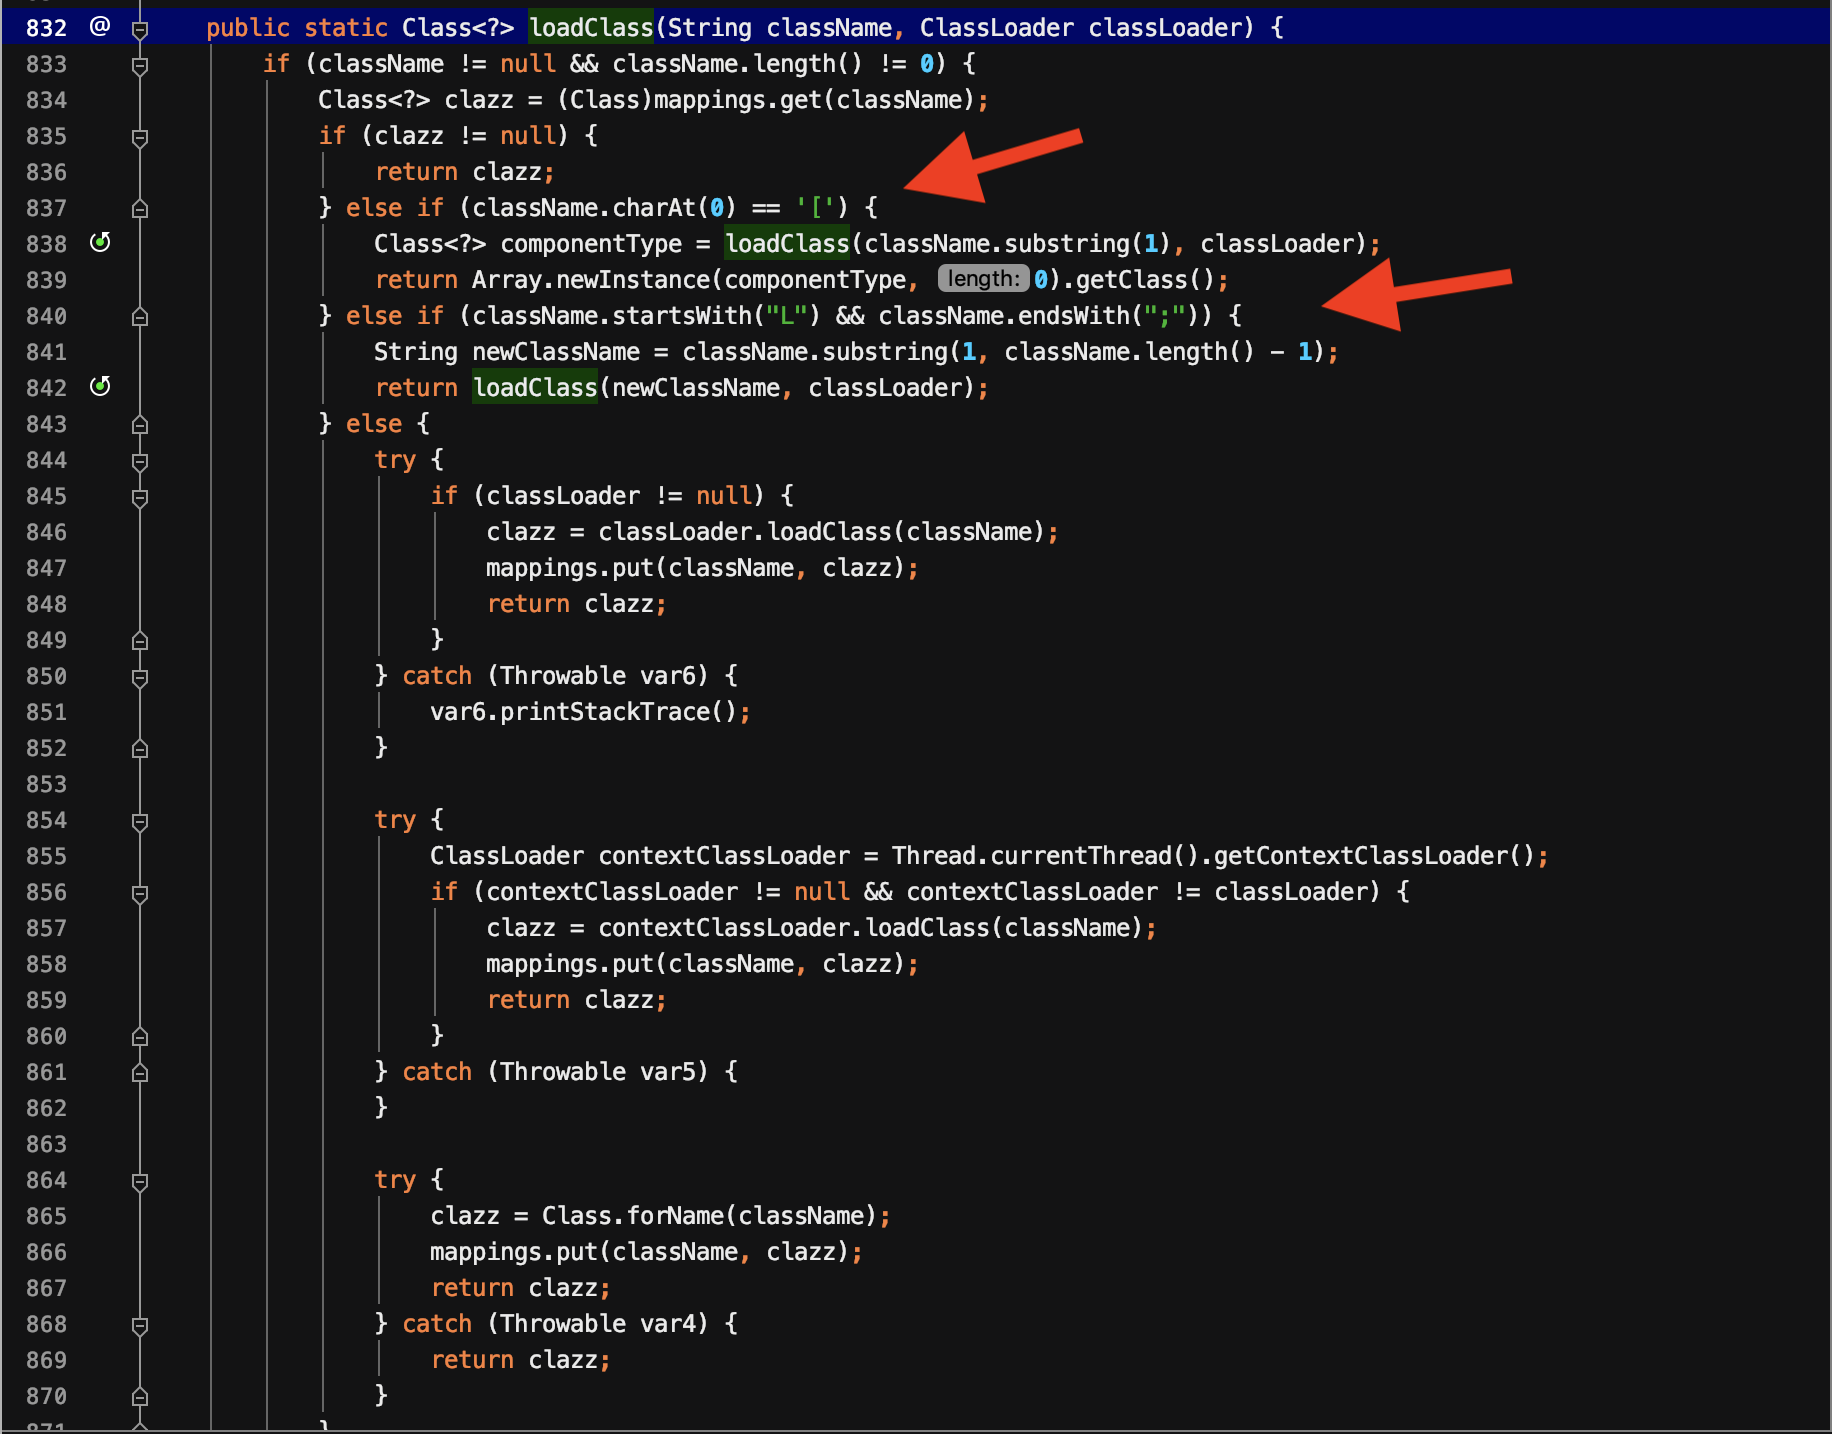Collapse the contextClassLoader if block on line 856
The image size is (1832, 1434).
coord(140,893)
